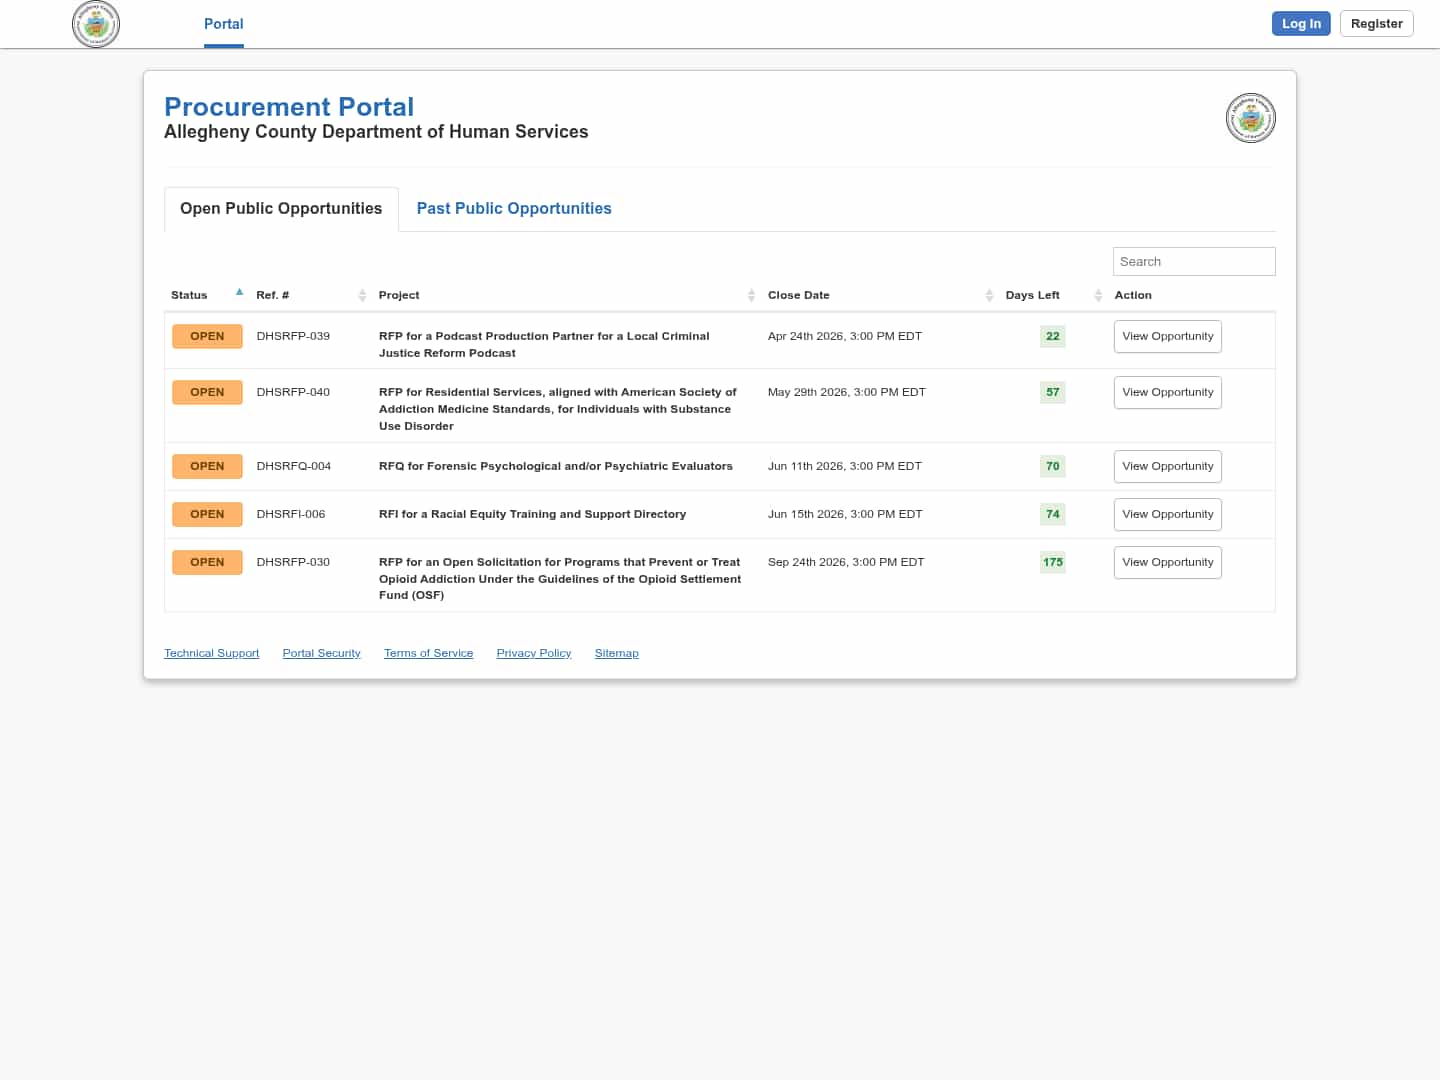Sort by Days Left column arrows

(x=1098, y=295)
